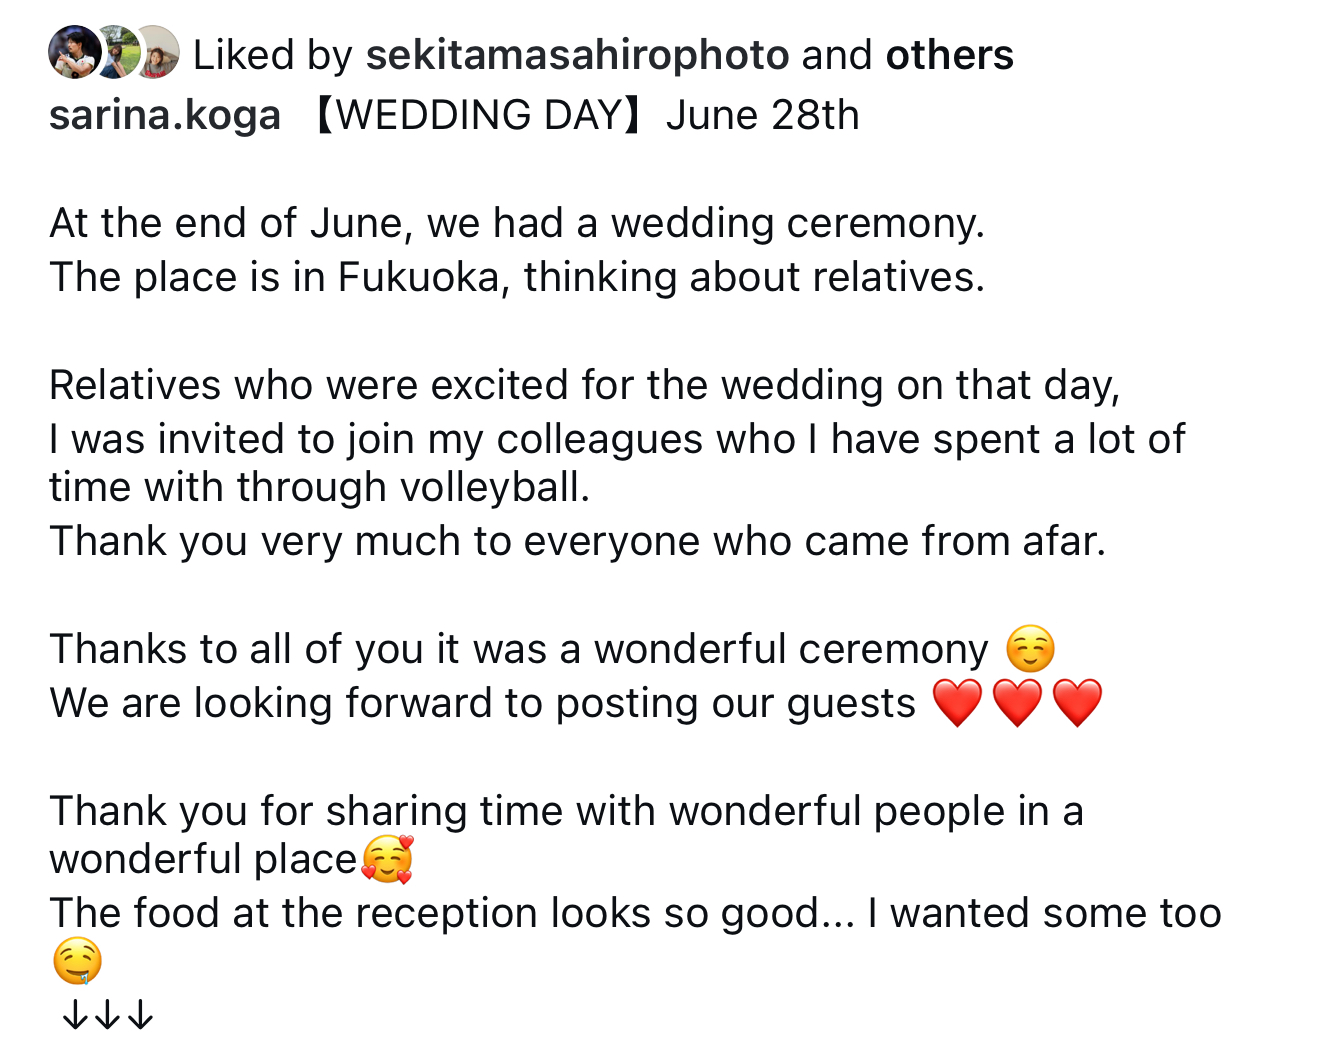The height and width of the screenshot is (1048, 1320).
Task: Open sarina.koga's profile from the caption
Action: coord(165,115)
